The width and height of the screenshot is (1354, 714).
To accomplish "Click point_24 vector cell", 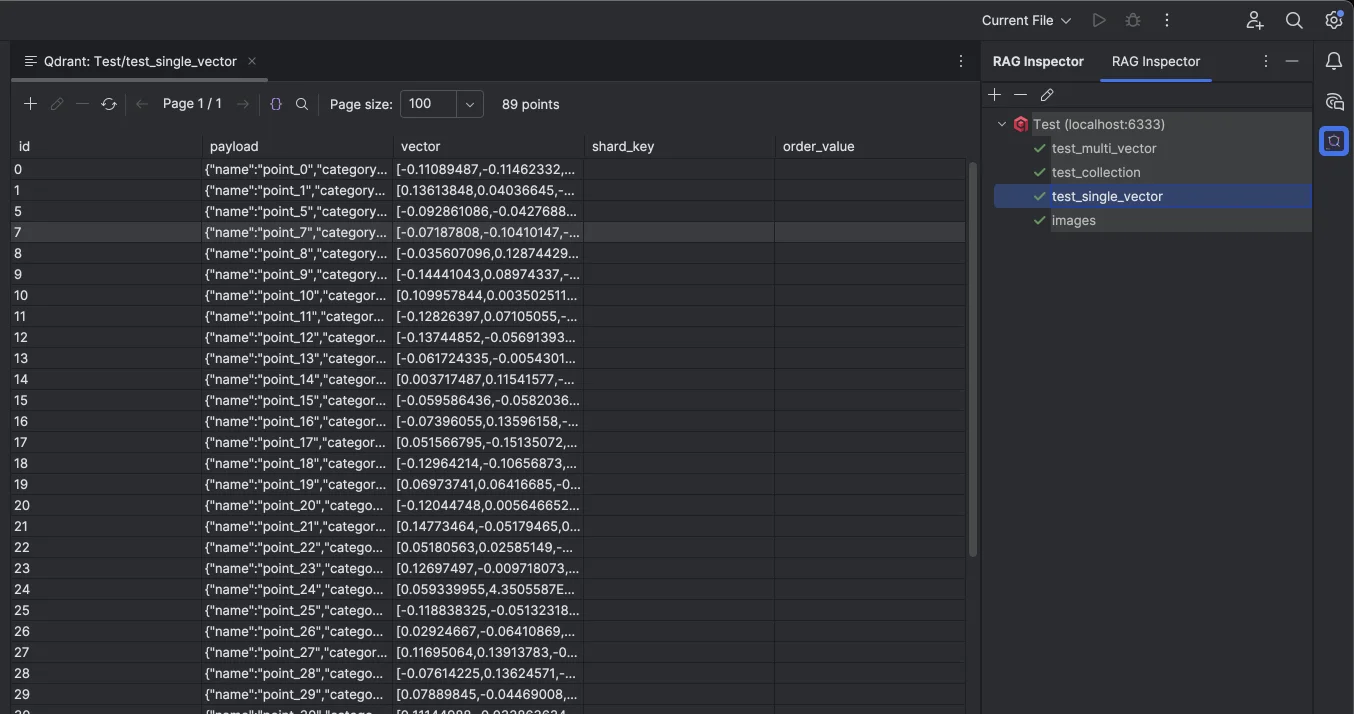I will coord(488,589).
